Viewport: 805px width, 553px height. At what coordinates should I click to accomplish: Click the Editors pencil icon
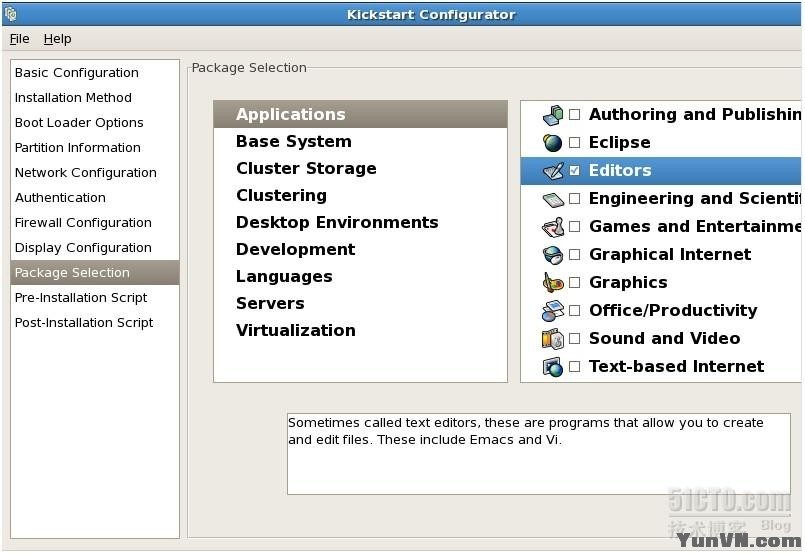pos(553,171)
